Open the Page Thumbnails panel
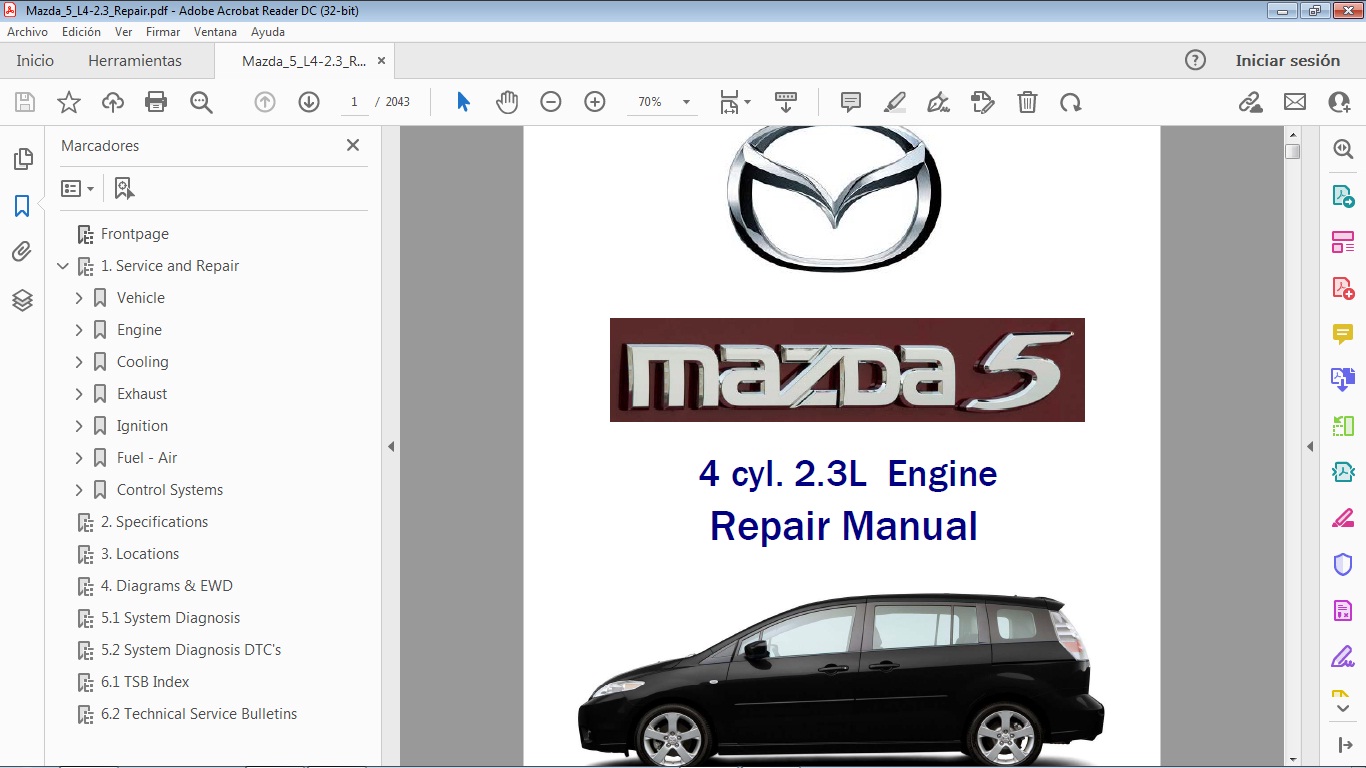 [x=22, y=158]
